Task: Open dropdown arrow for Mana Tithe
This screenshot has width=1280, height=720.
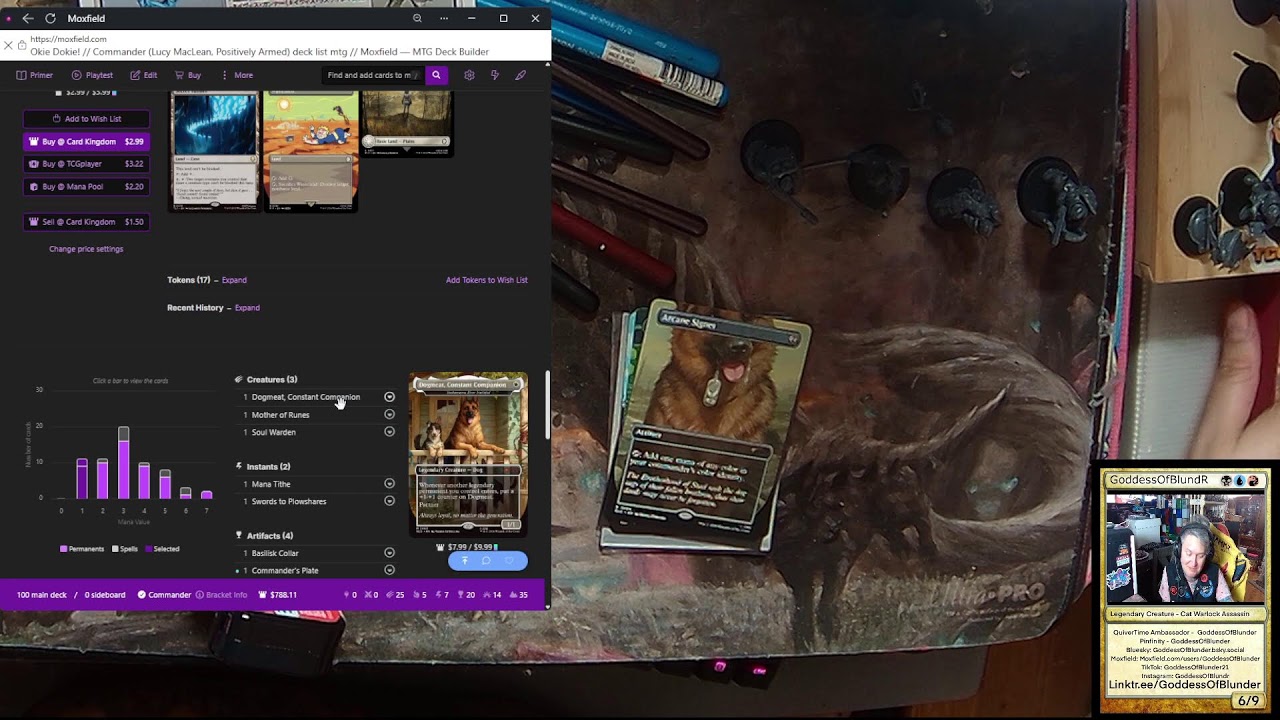Action: click(390, 484)
